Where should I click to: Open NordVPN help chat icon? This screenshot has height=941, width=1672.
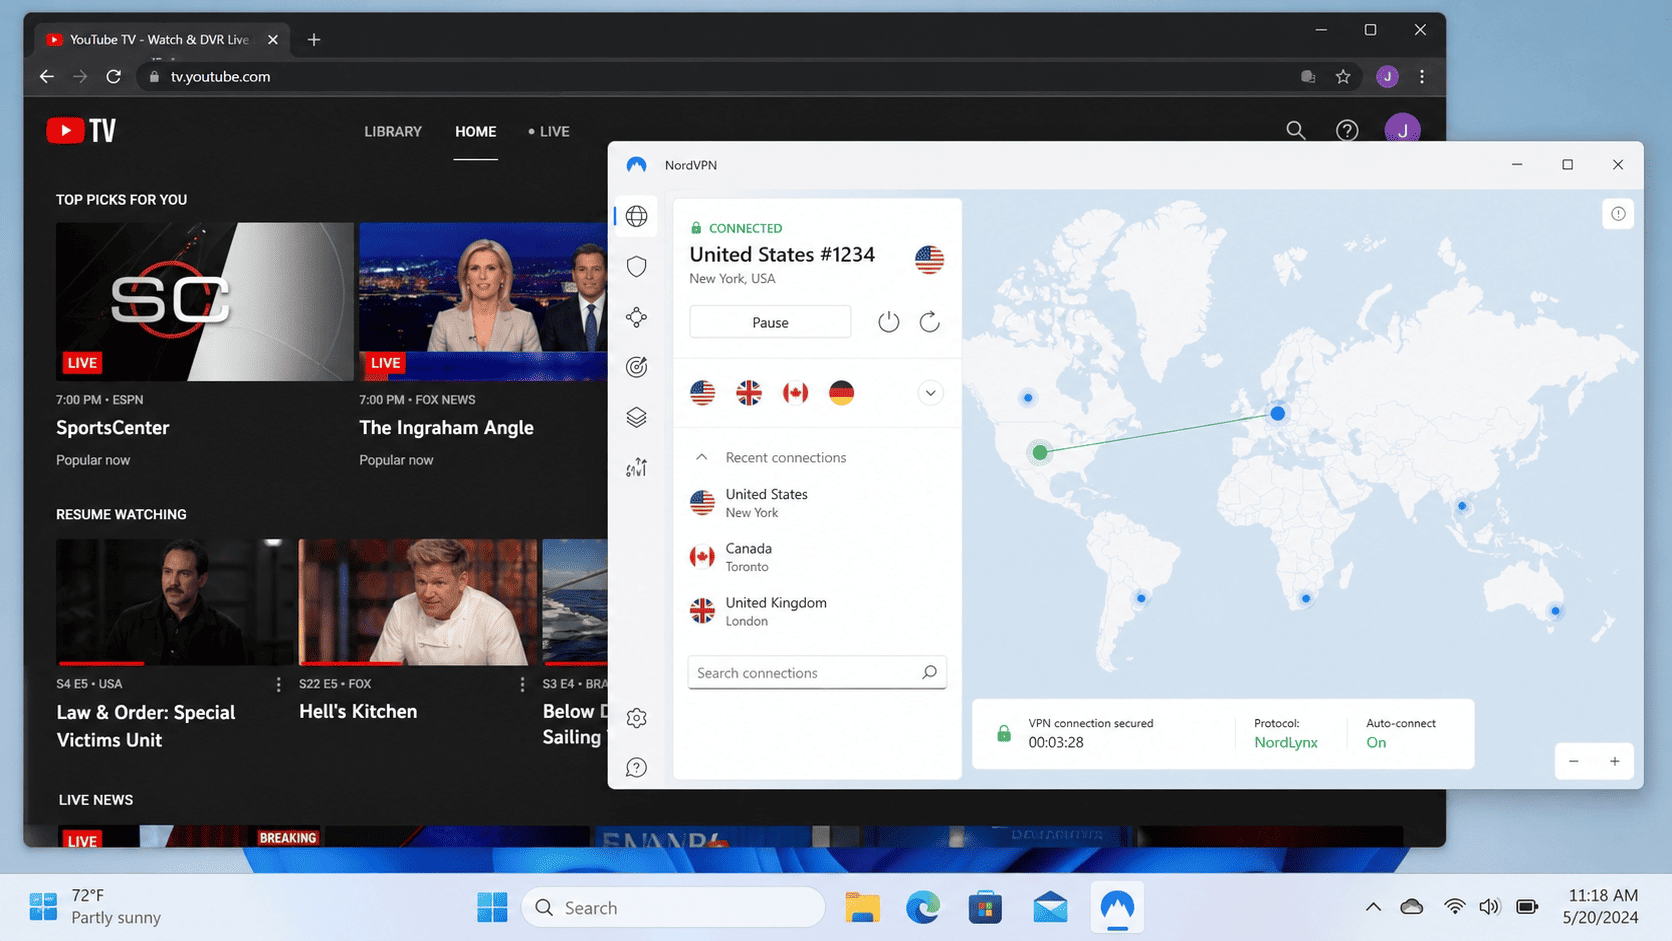tap(637, 767)
